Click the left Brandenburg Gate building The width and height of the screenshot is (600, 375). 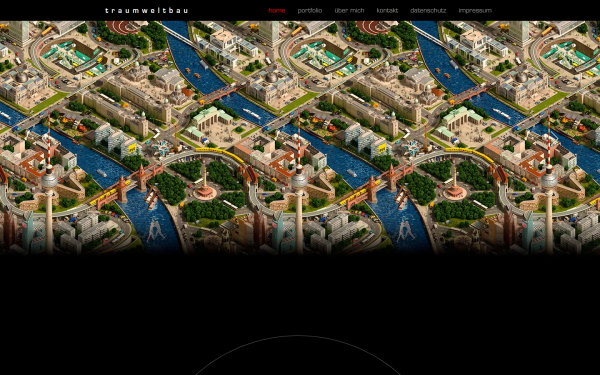[212, 117]
